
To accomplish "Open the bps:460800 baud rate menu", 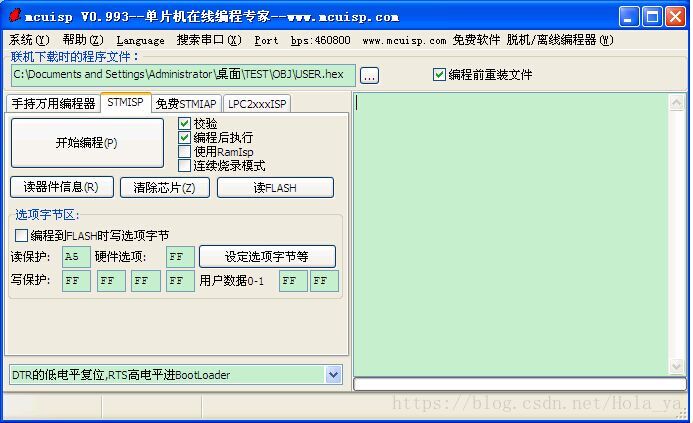I will click(320, 40).
